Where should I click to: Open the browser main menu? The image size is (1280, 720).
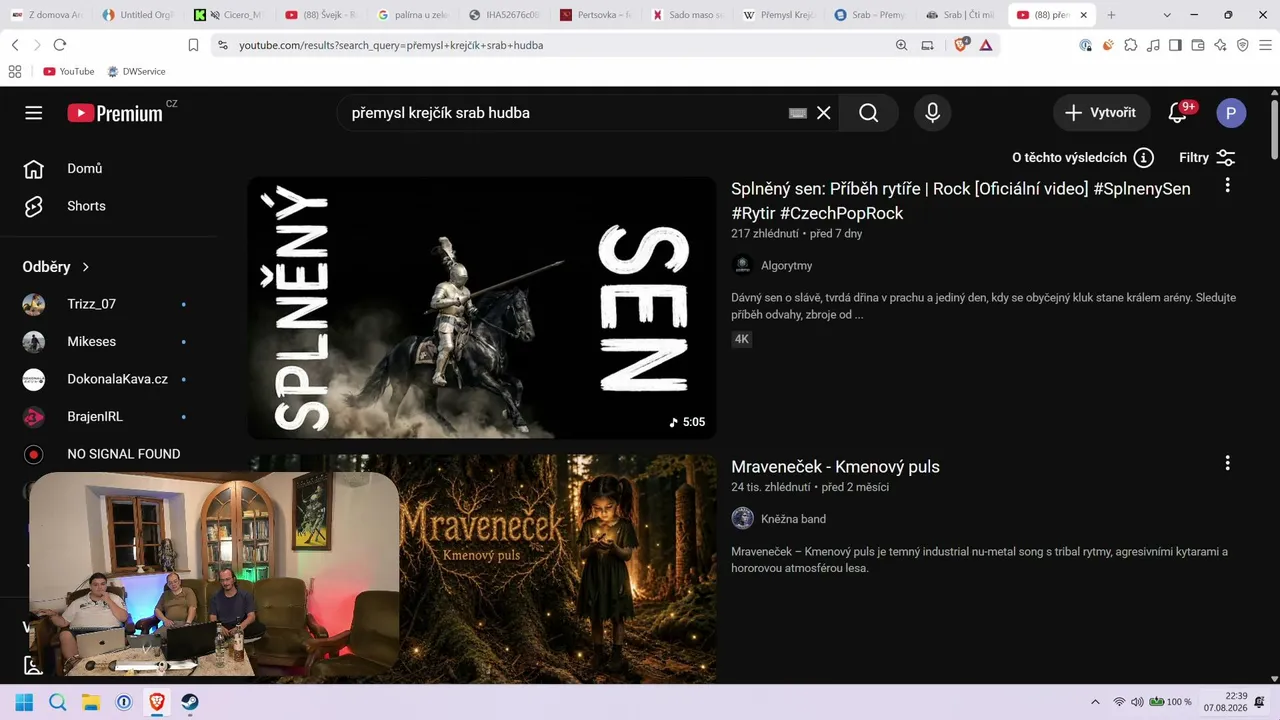point(1265,45)
